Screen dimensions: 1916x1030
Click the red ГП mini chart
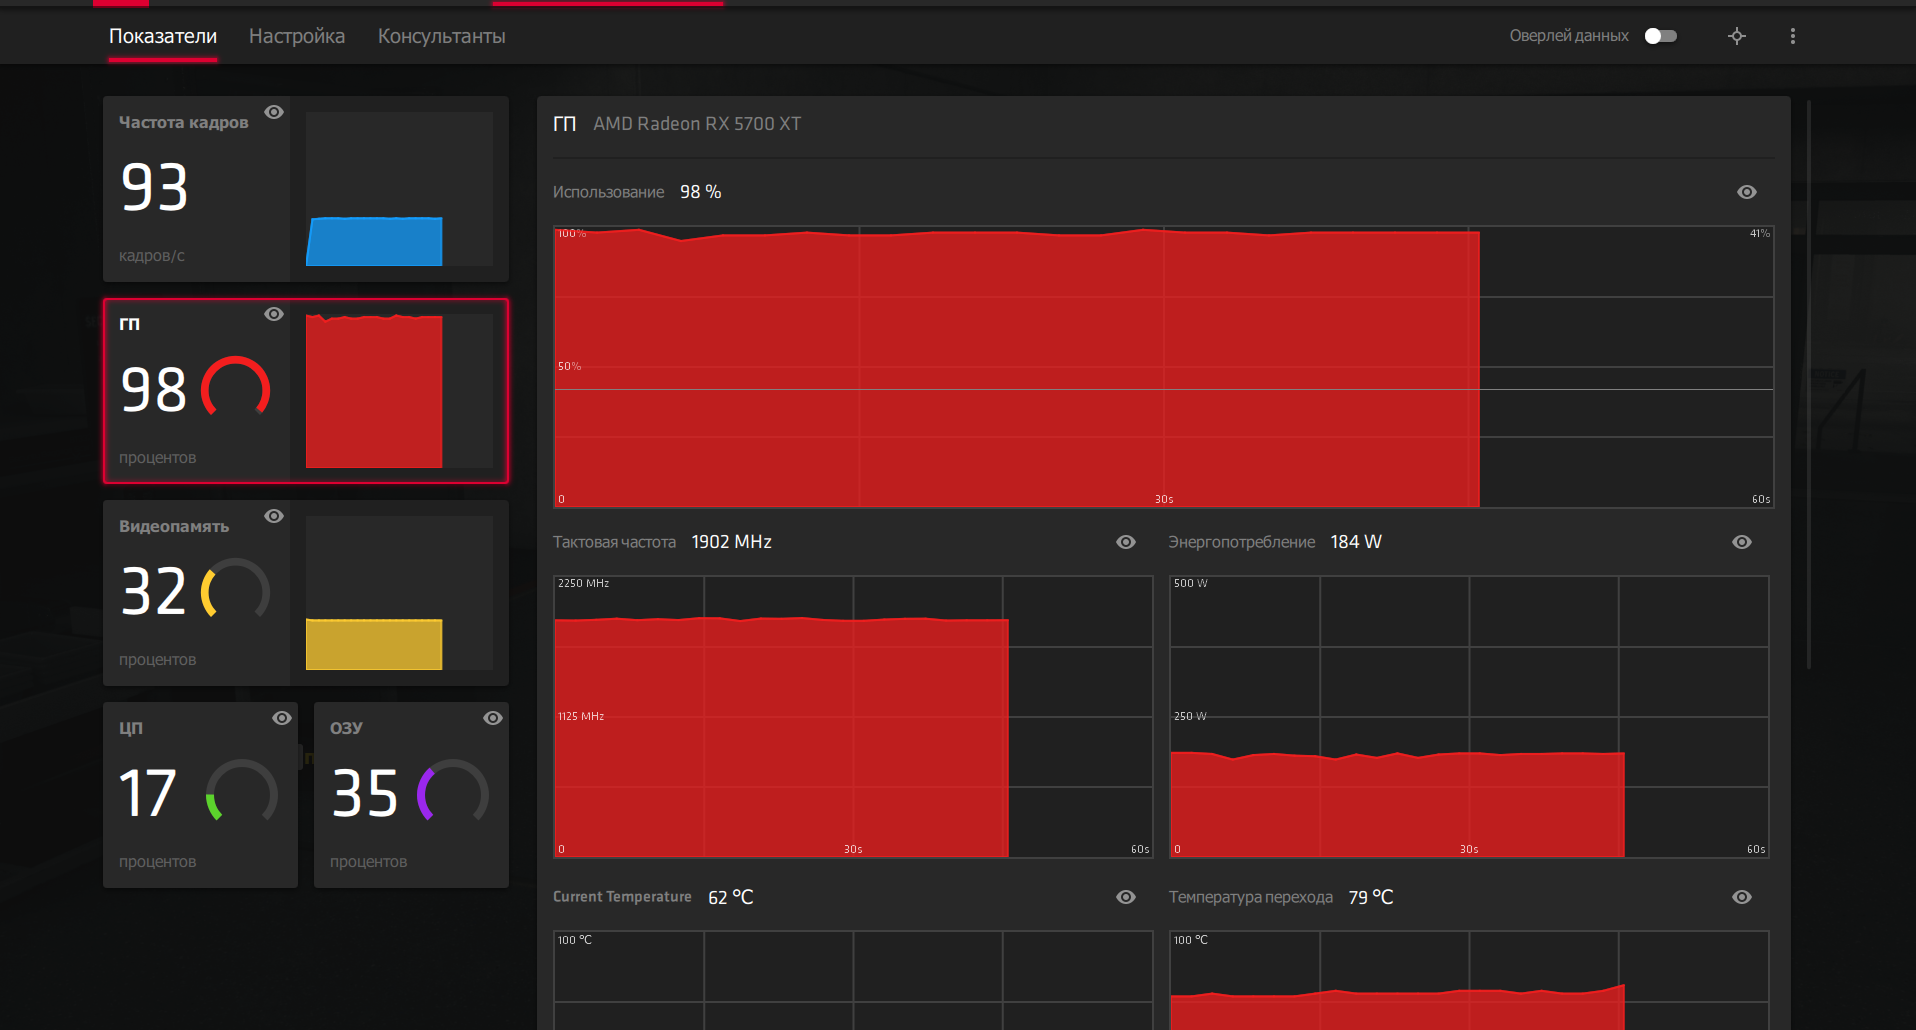coord(399,391)
